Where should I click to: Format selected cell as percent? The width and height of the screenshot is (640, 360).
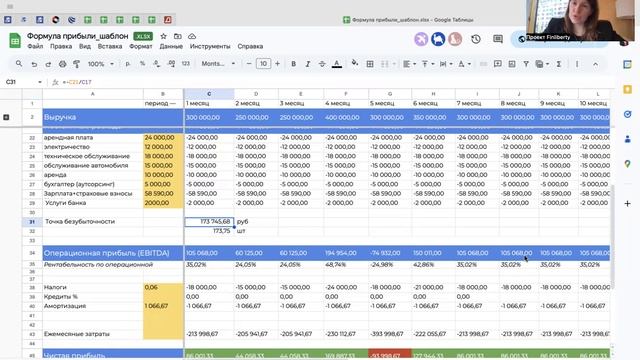[x=142, y=64]
